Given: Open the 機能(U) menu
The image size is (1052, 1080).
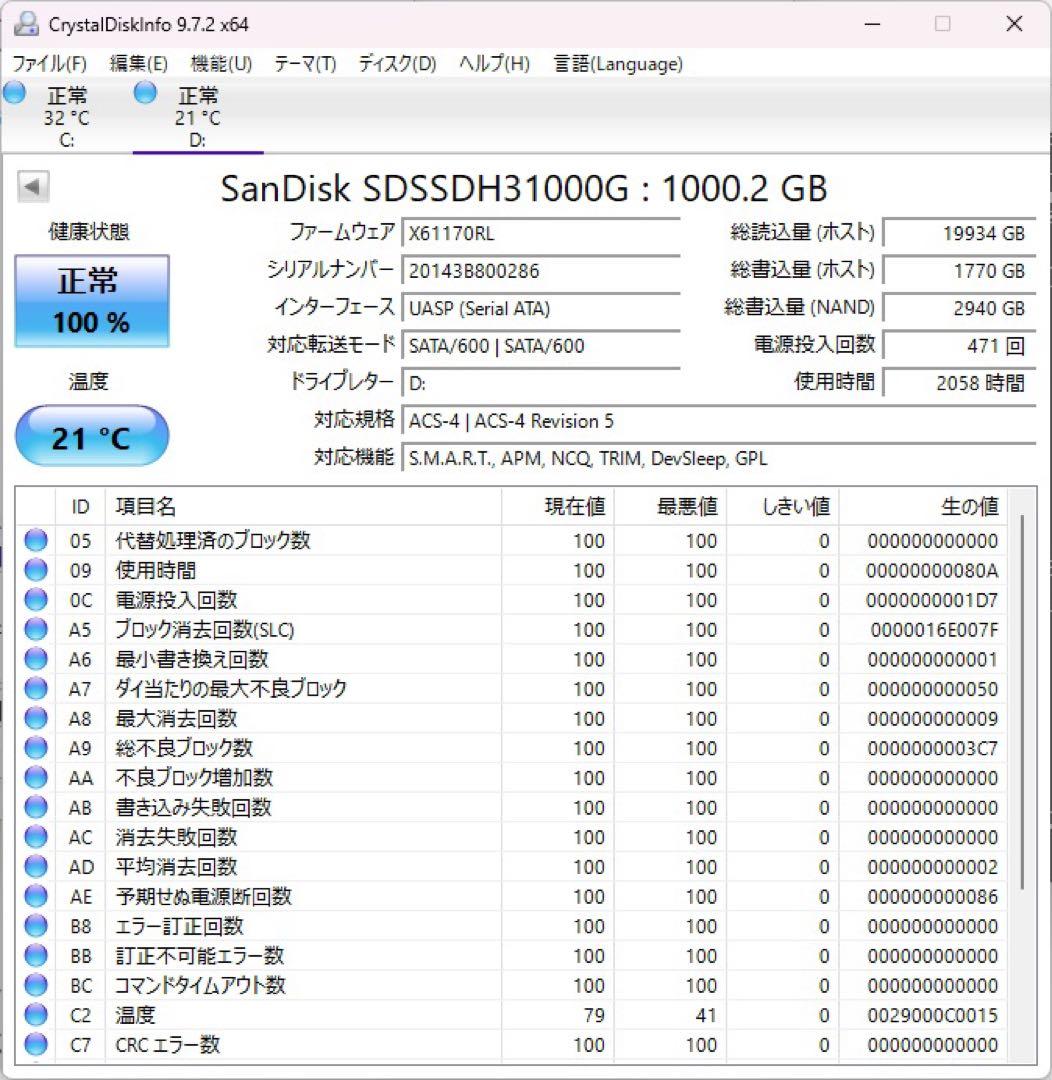Looking at the screenshot, I should 220,63.
